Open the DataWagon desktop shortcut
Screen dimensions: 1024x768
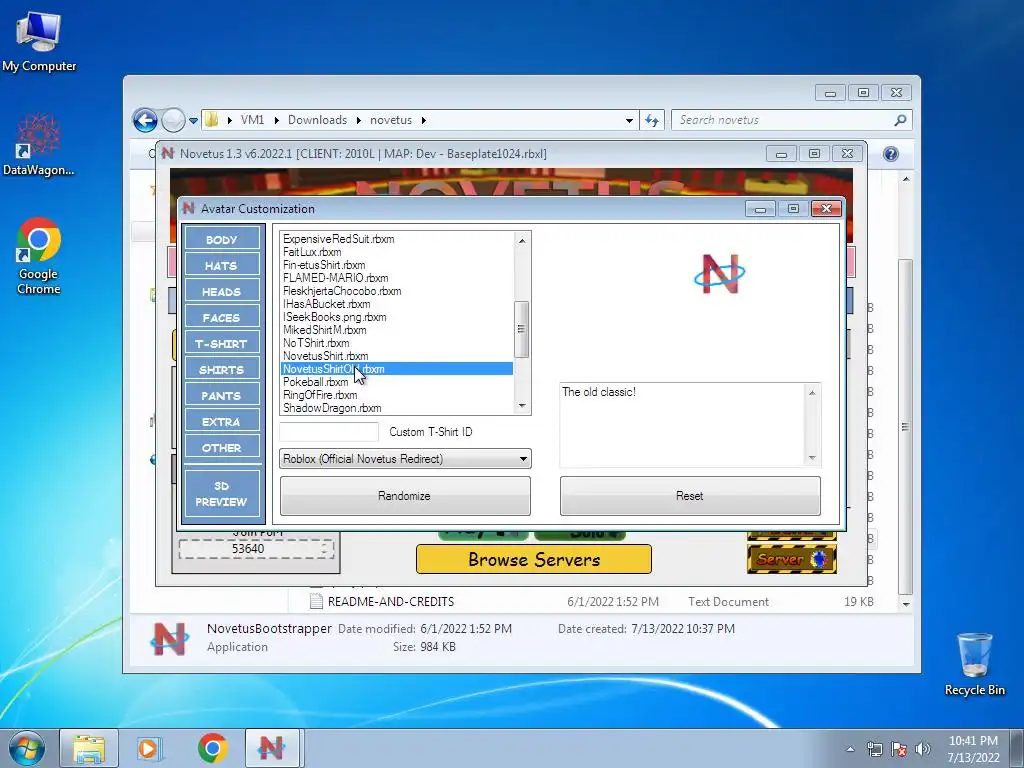39,145
